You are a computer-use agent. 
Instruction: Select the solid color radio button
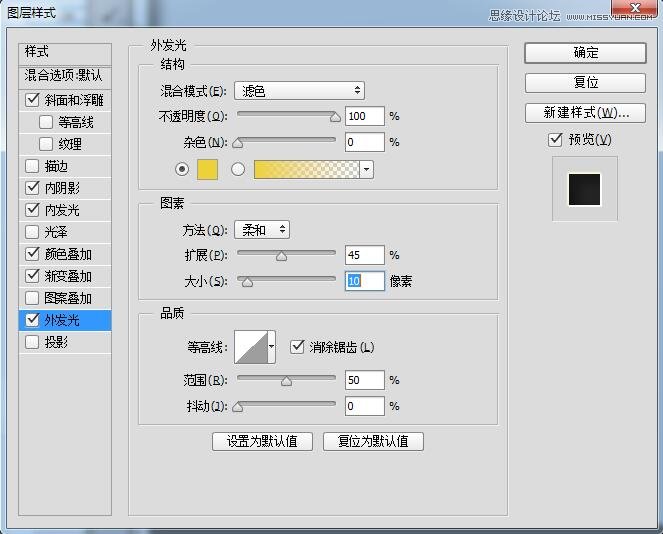tap(182, 170)
